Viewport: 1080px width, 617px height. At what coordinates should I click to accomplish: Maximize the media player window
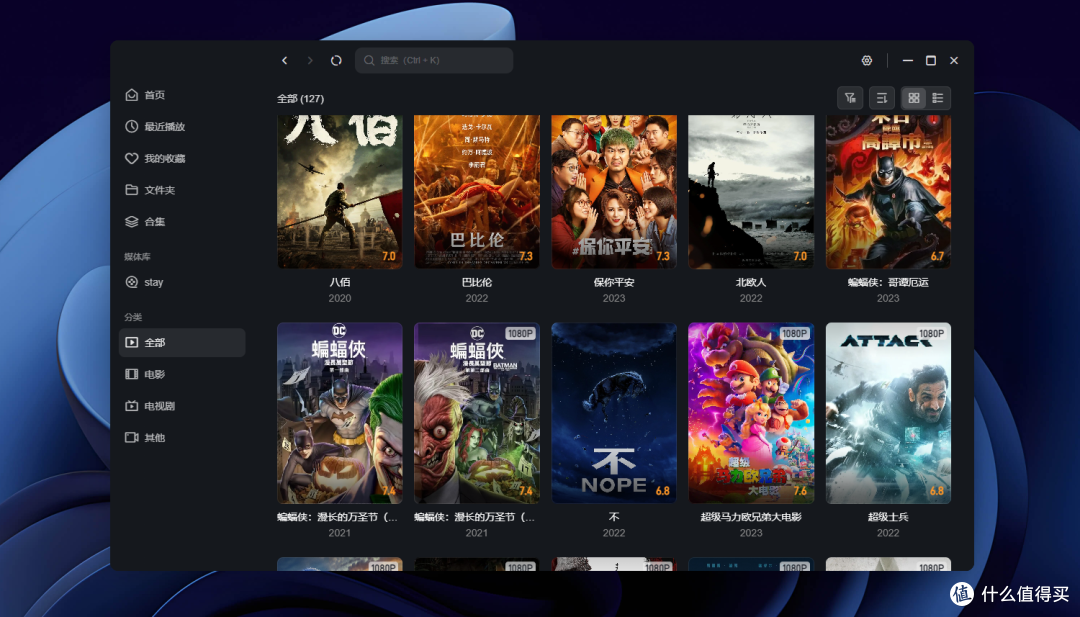coord(931,61)
